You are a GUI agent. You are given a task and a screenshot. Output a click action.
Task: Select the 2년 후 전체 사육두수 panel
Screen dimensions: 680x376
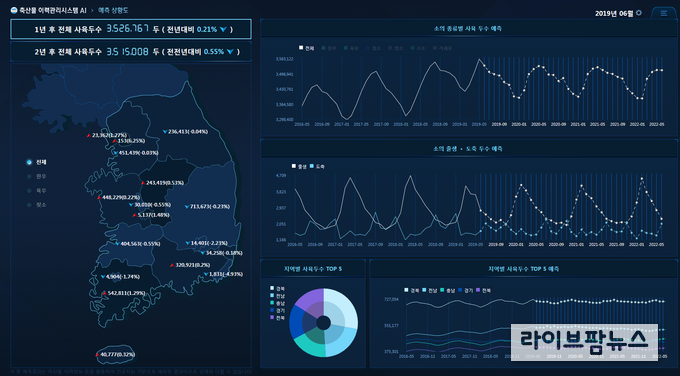click(131, 52)
